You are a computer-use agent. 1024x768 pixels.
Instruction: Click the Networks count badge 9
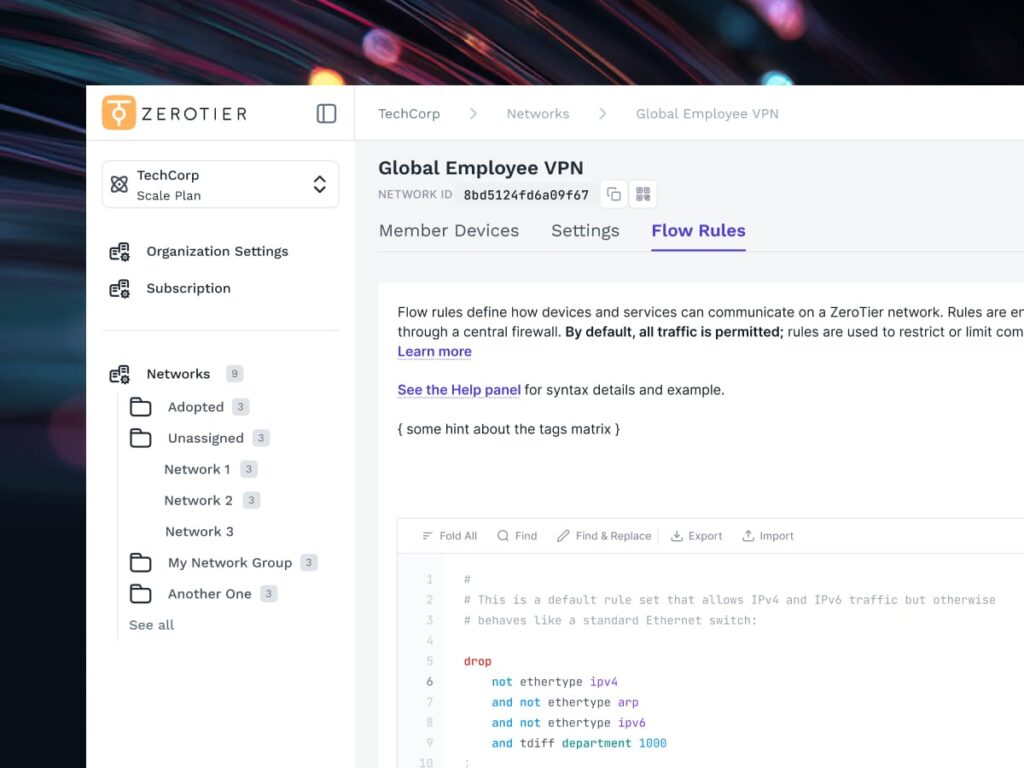click(234, 374)
